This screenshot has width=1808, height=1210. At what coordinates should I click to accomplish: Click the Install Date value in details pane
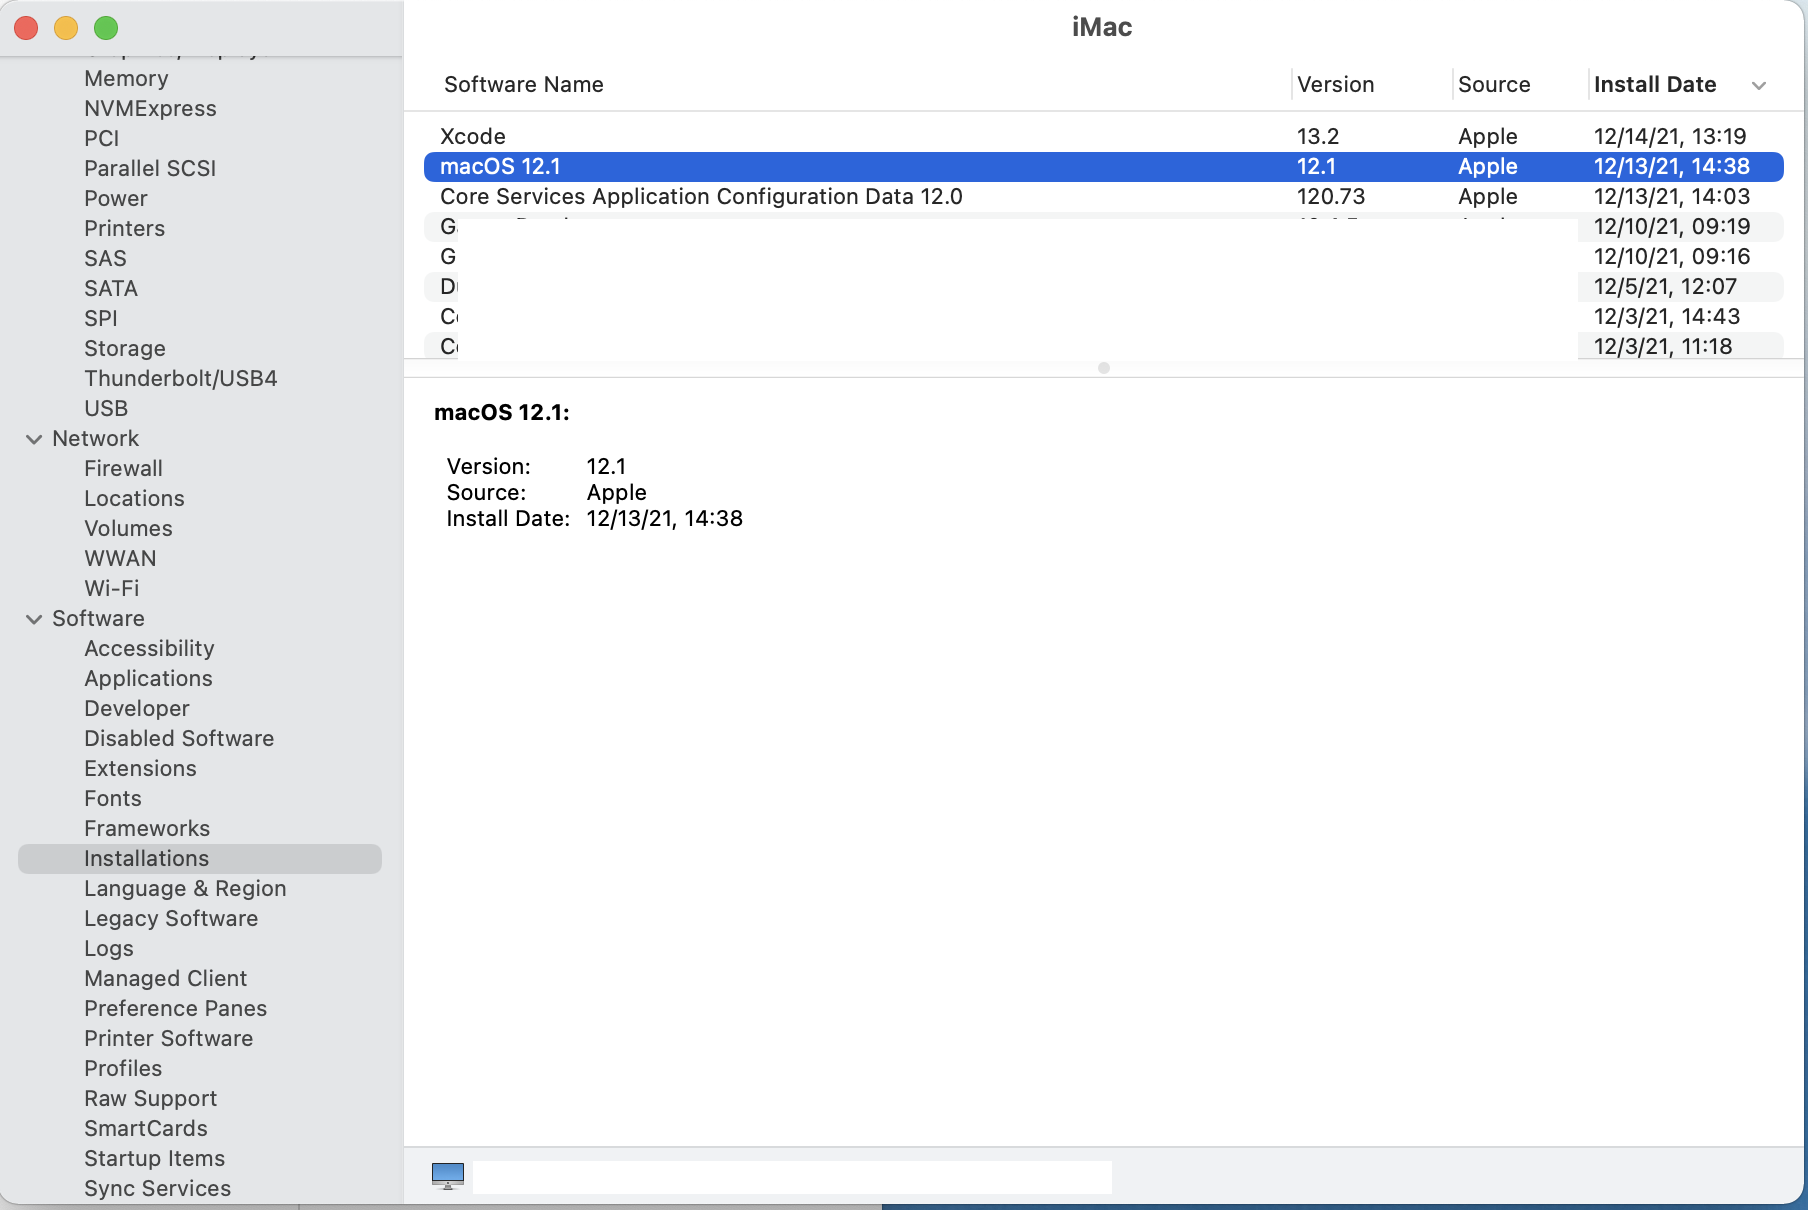tap(665, 519)
